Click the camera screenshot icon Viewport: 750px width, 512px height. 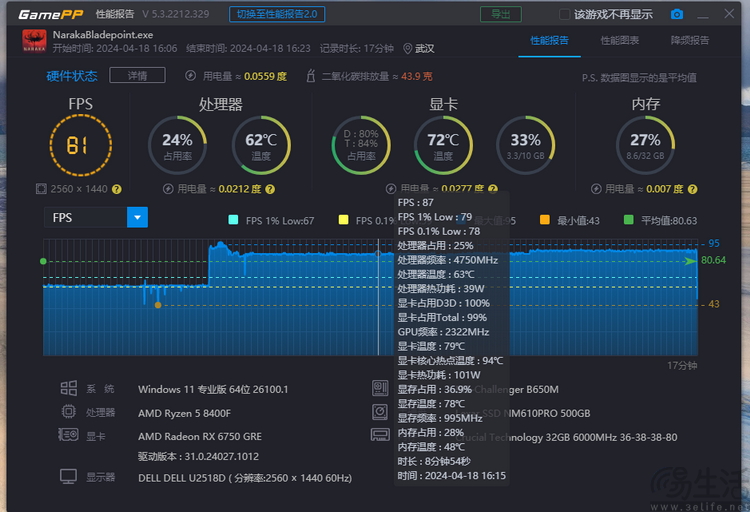(677, 14)
